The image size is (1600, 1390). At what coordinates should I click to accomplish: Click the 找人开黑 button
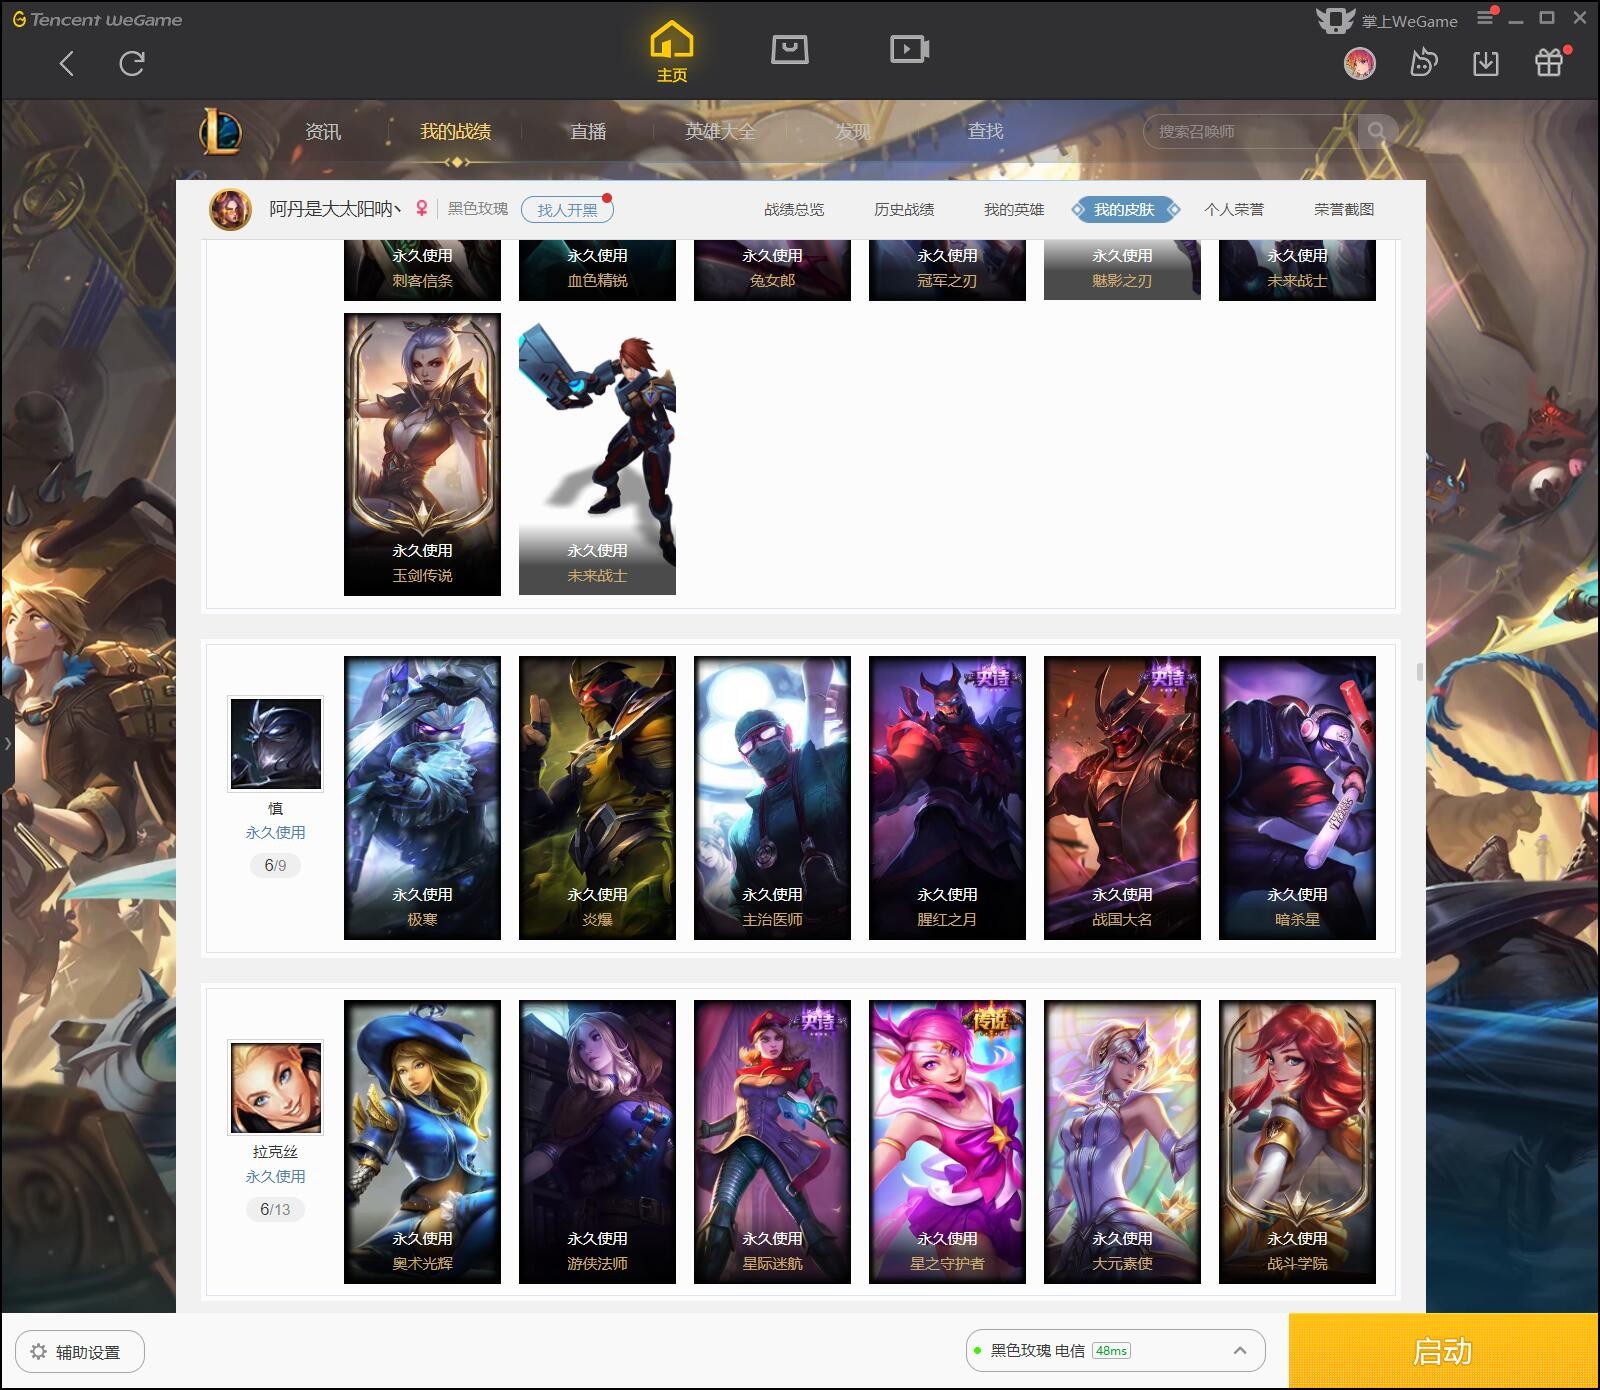click(x=567, y=209)
